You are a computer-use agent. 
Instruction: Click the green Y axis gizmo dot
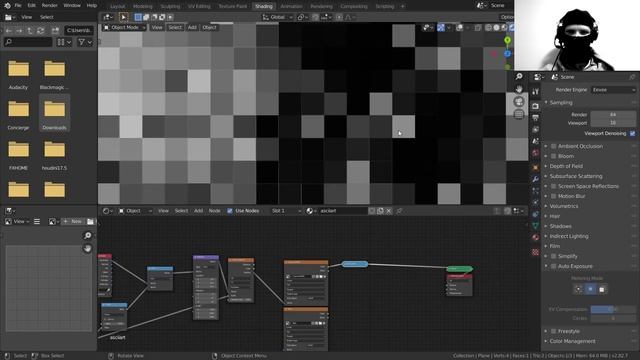click(507, 40)
